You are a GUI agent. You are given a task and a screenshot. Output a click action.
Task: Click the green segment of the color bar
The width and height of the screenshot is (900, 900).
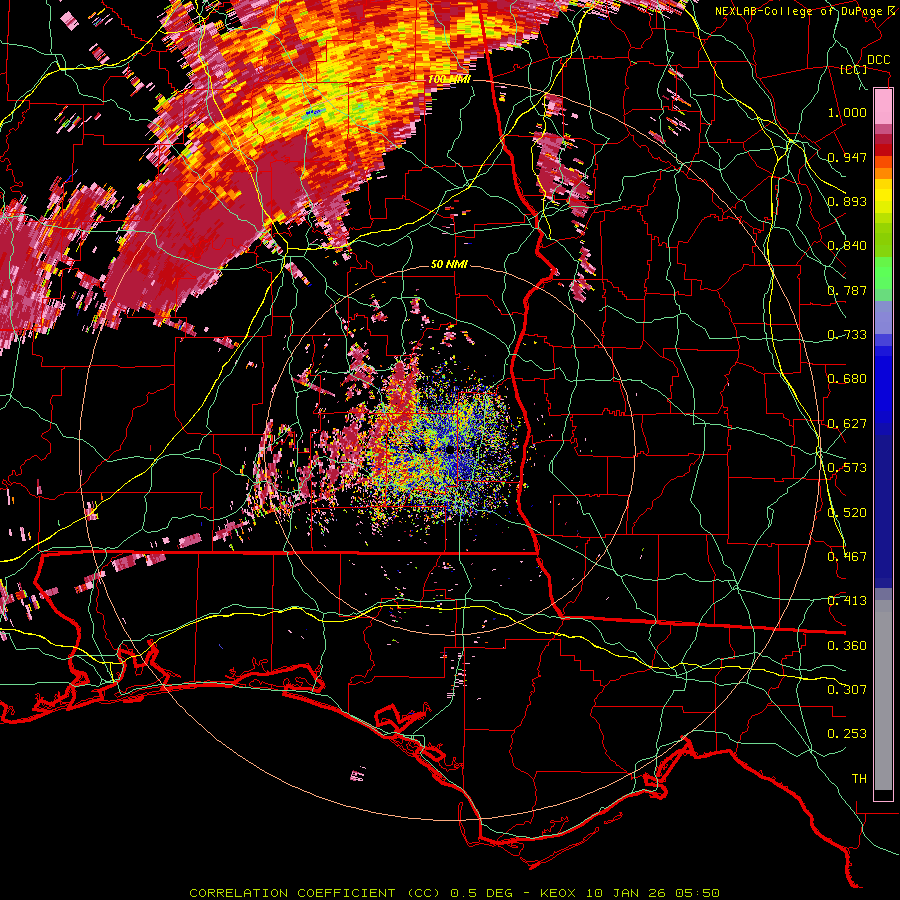883,273
